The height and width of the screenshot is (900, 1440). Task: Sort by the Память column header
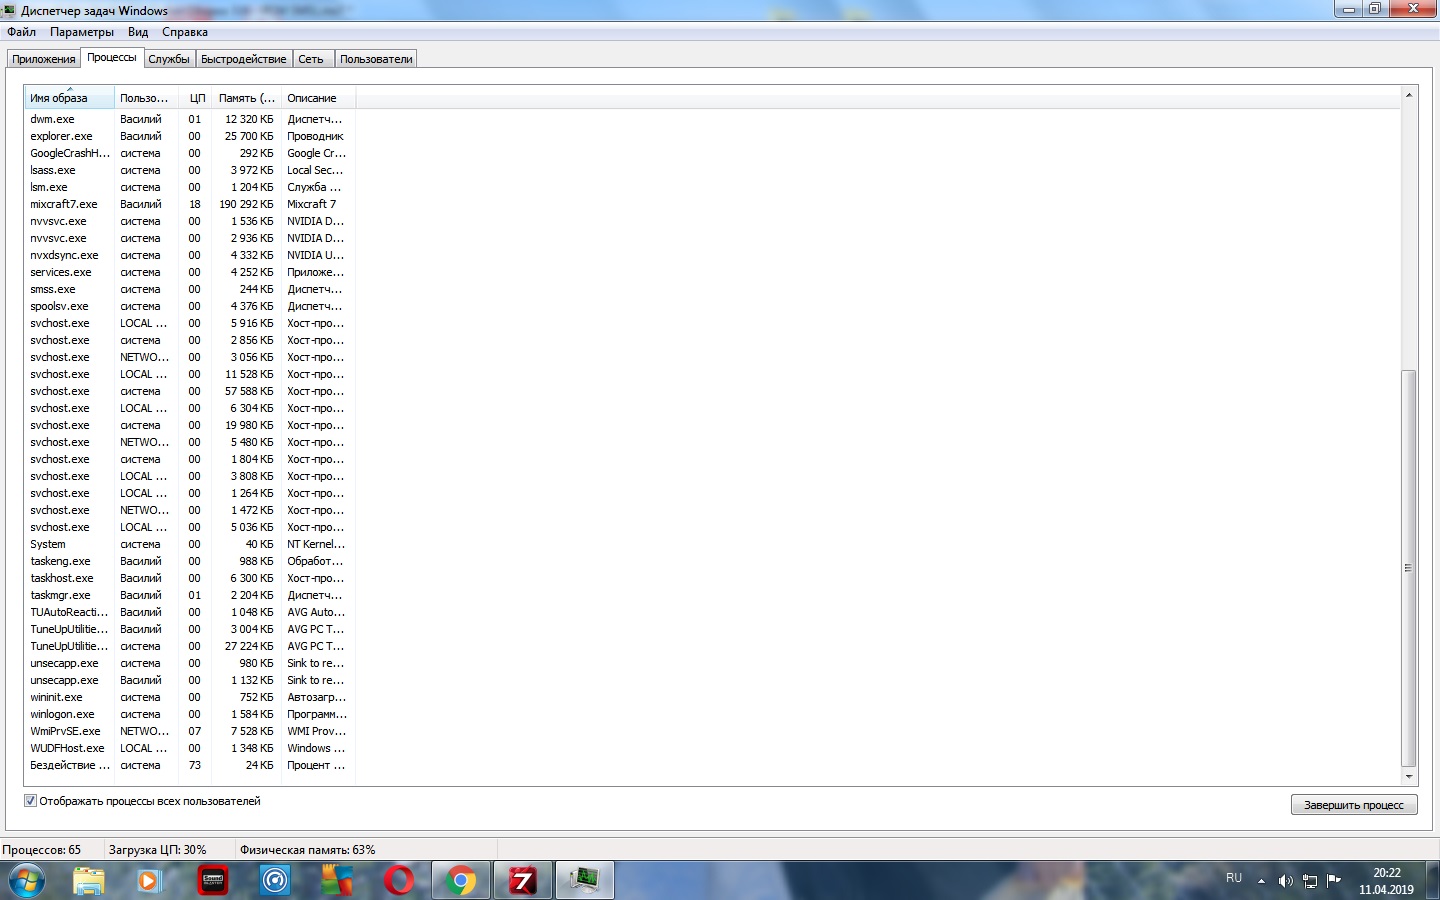point(246,98)
